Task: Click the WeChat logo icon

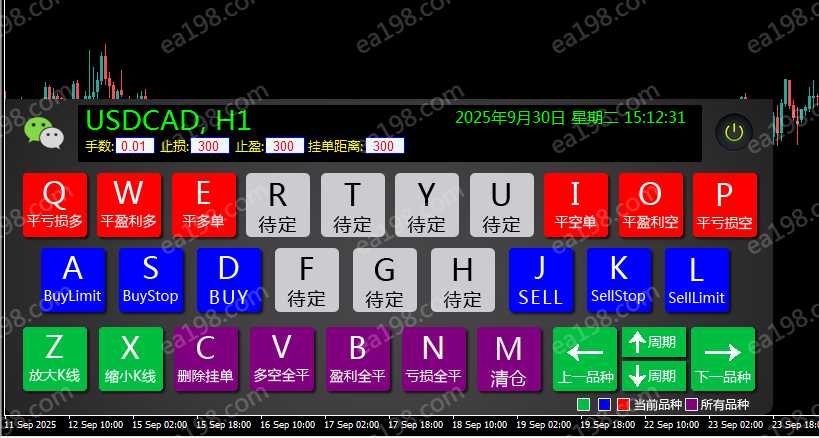Action: point(44,131)
